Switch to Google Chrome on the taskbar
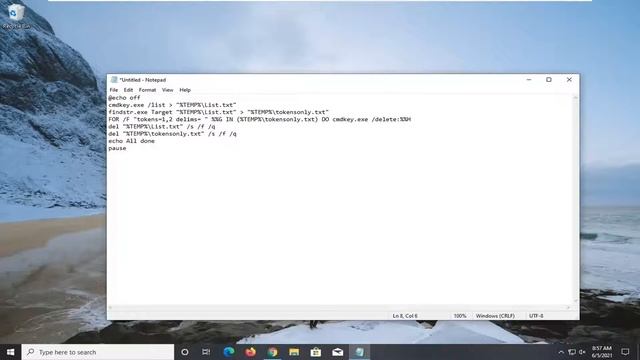 coord(272,352)
